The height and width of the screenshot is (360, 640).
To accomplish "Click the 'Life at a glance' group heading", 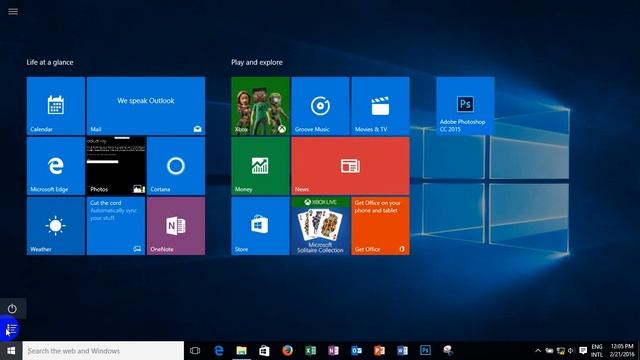I will 50,62.
